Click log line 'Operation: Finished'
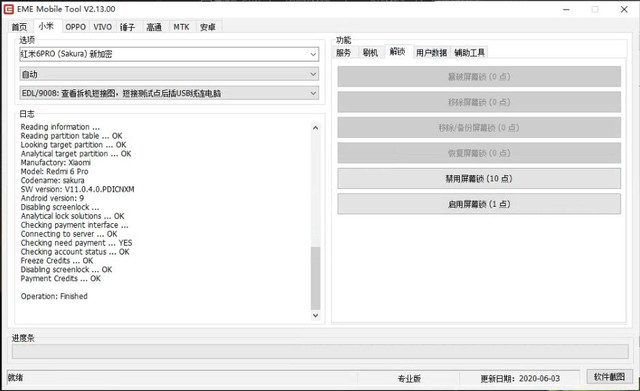 (54, 296)
